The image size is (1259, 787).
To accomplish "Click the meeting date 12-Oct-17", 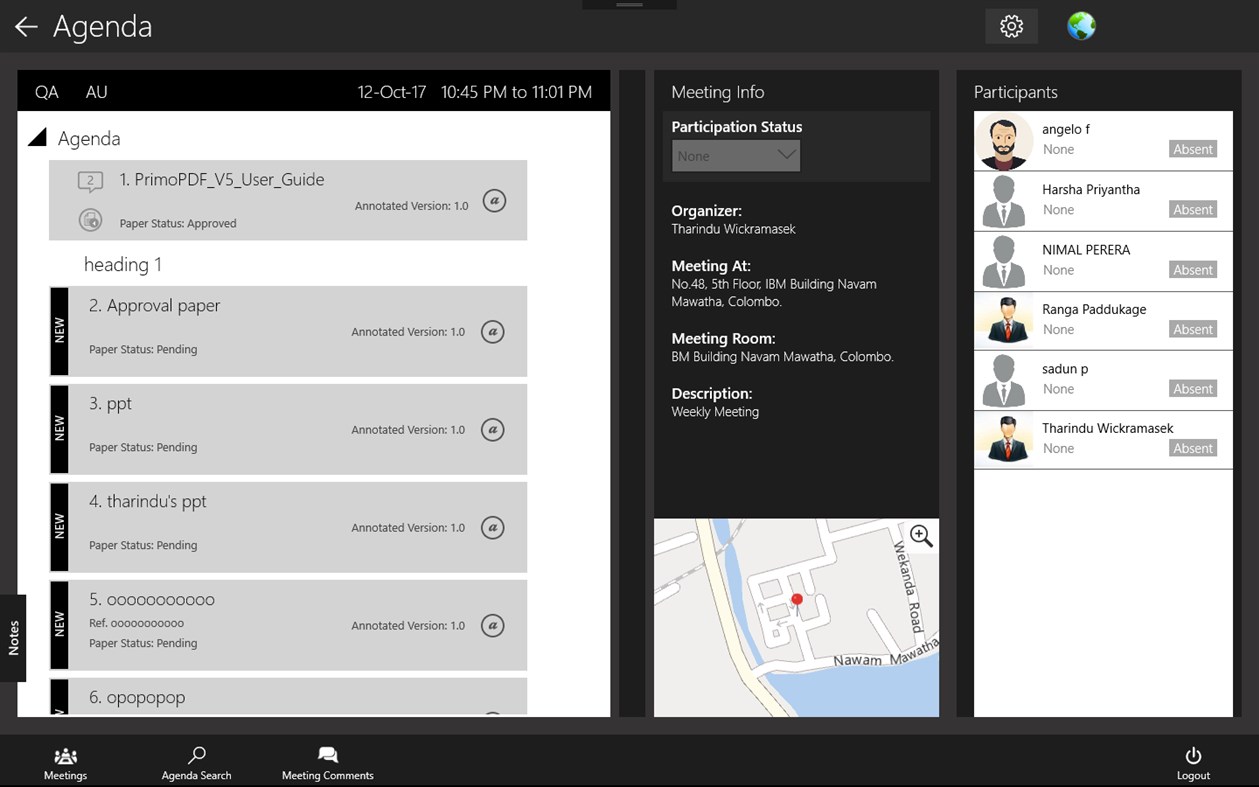I will tap(392, 92).
